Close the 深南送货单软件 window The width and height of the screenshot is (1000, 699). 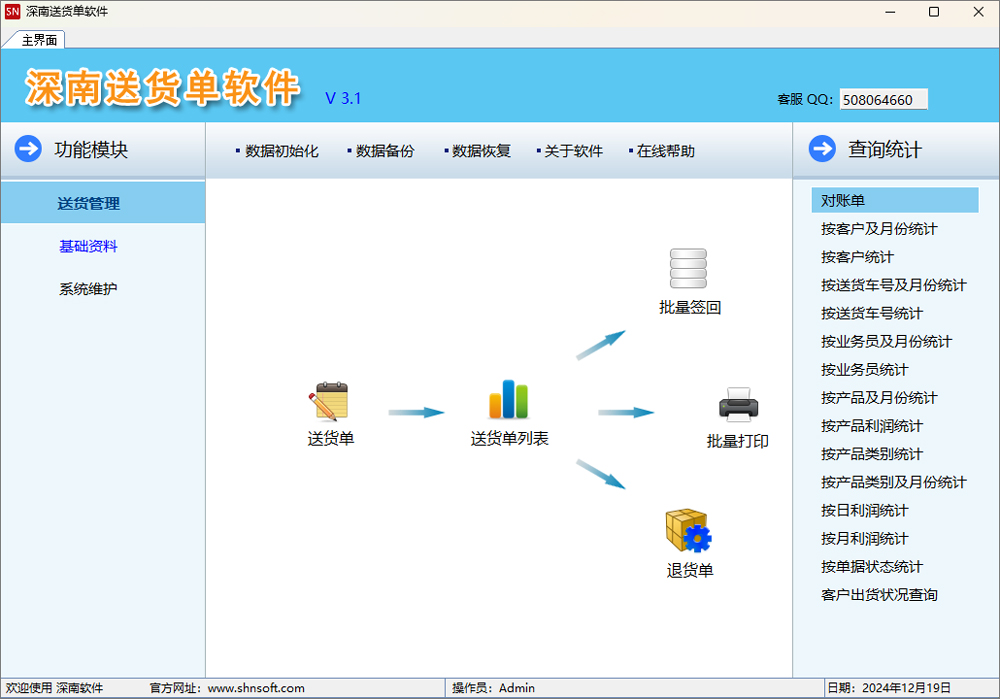click(978, 12)
